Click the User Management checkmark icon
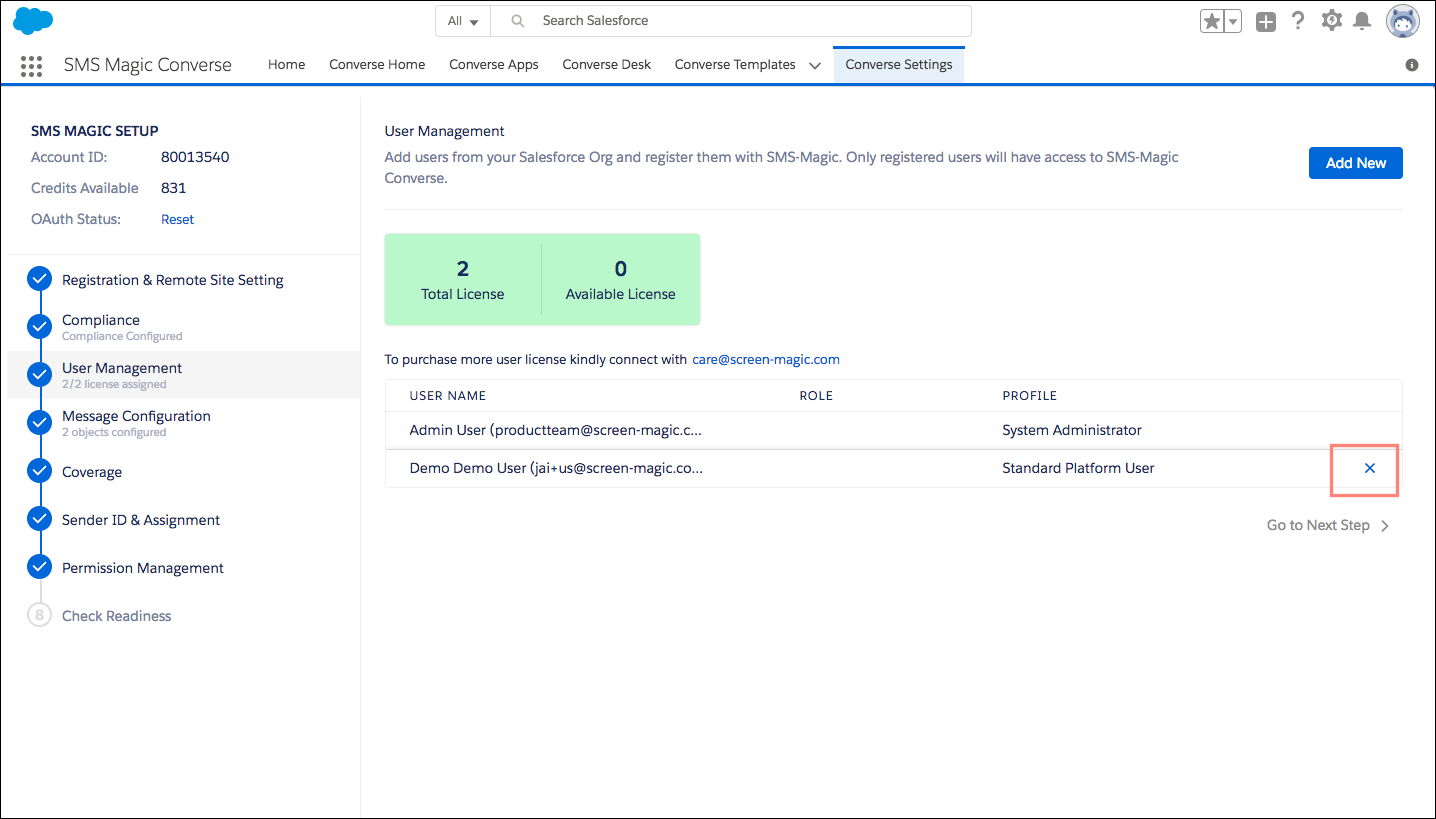Viewport: 1436px width, 819px height. click(x=40, y=375)
